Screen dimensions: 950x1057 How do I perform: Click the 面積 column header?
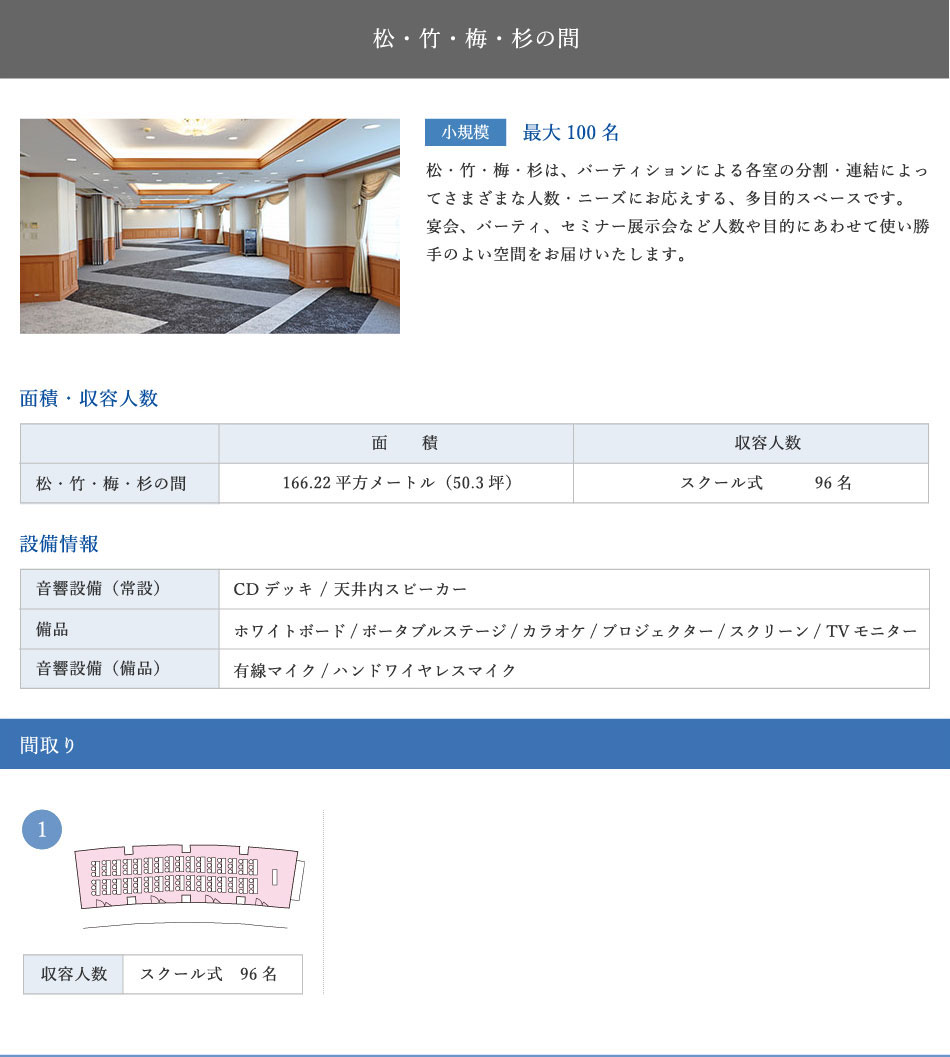point(396,443)
